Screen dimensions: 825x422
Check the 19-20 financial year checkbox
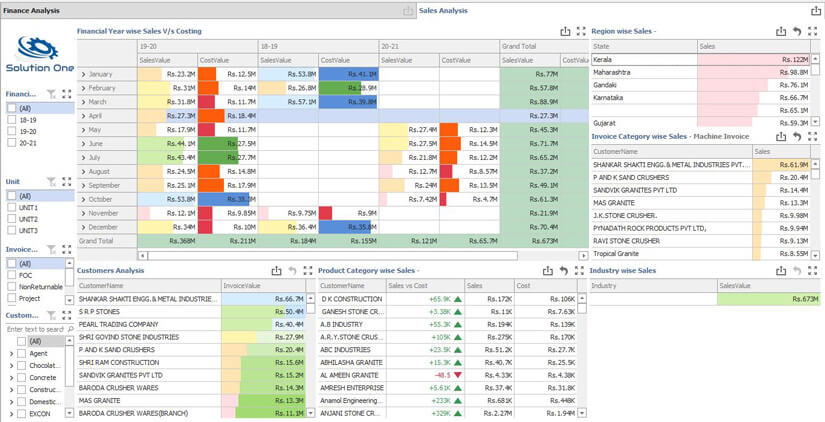click(x=12, y=131)
